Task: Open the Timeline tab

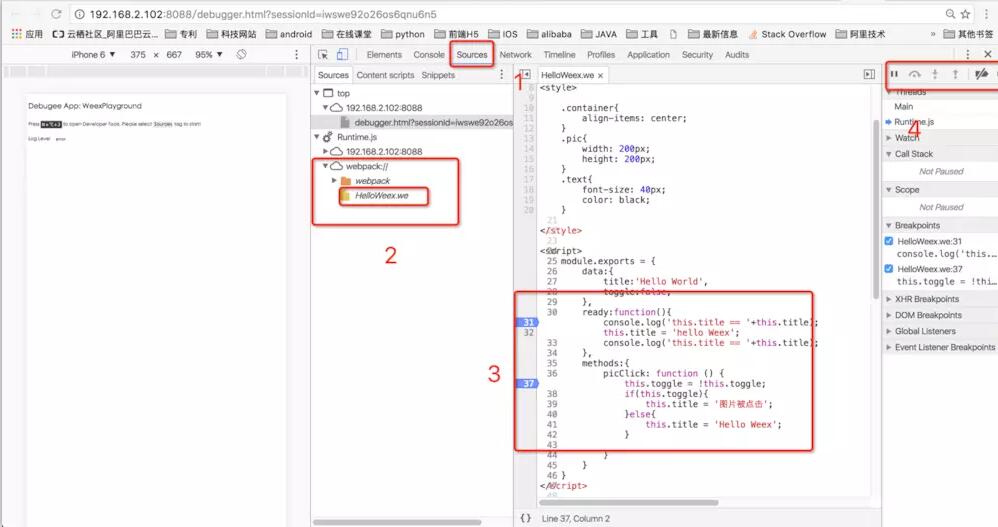Action: tap(559, 55)
